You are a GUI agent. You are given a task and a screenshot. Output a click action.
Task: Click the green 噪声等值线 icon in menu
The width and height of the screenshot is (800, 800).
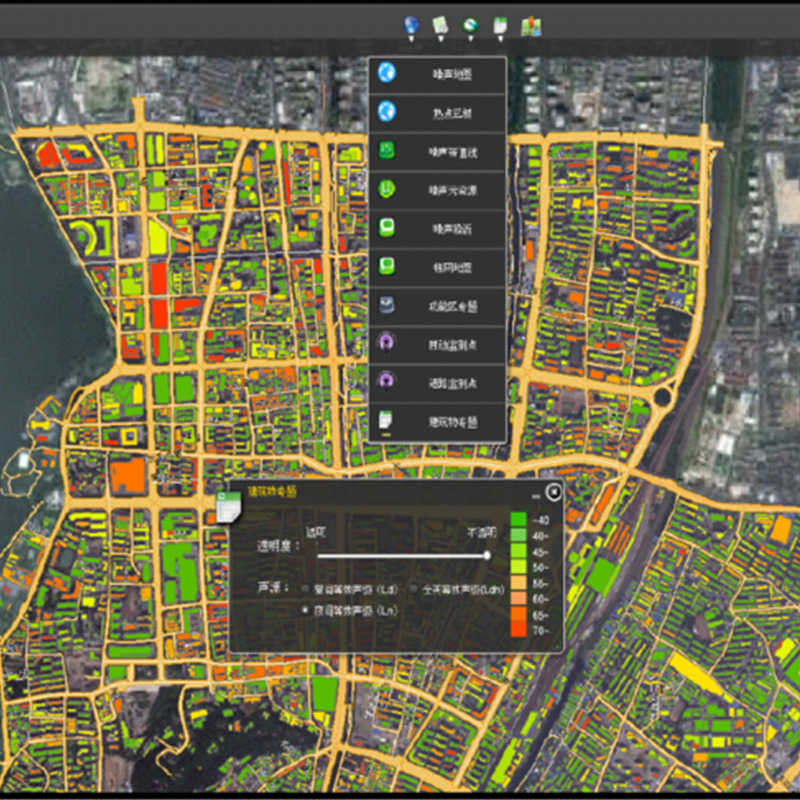387,152
